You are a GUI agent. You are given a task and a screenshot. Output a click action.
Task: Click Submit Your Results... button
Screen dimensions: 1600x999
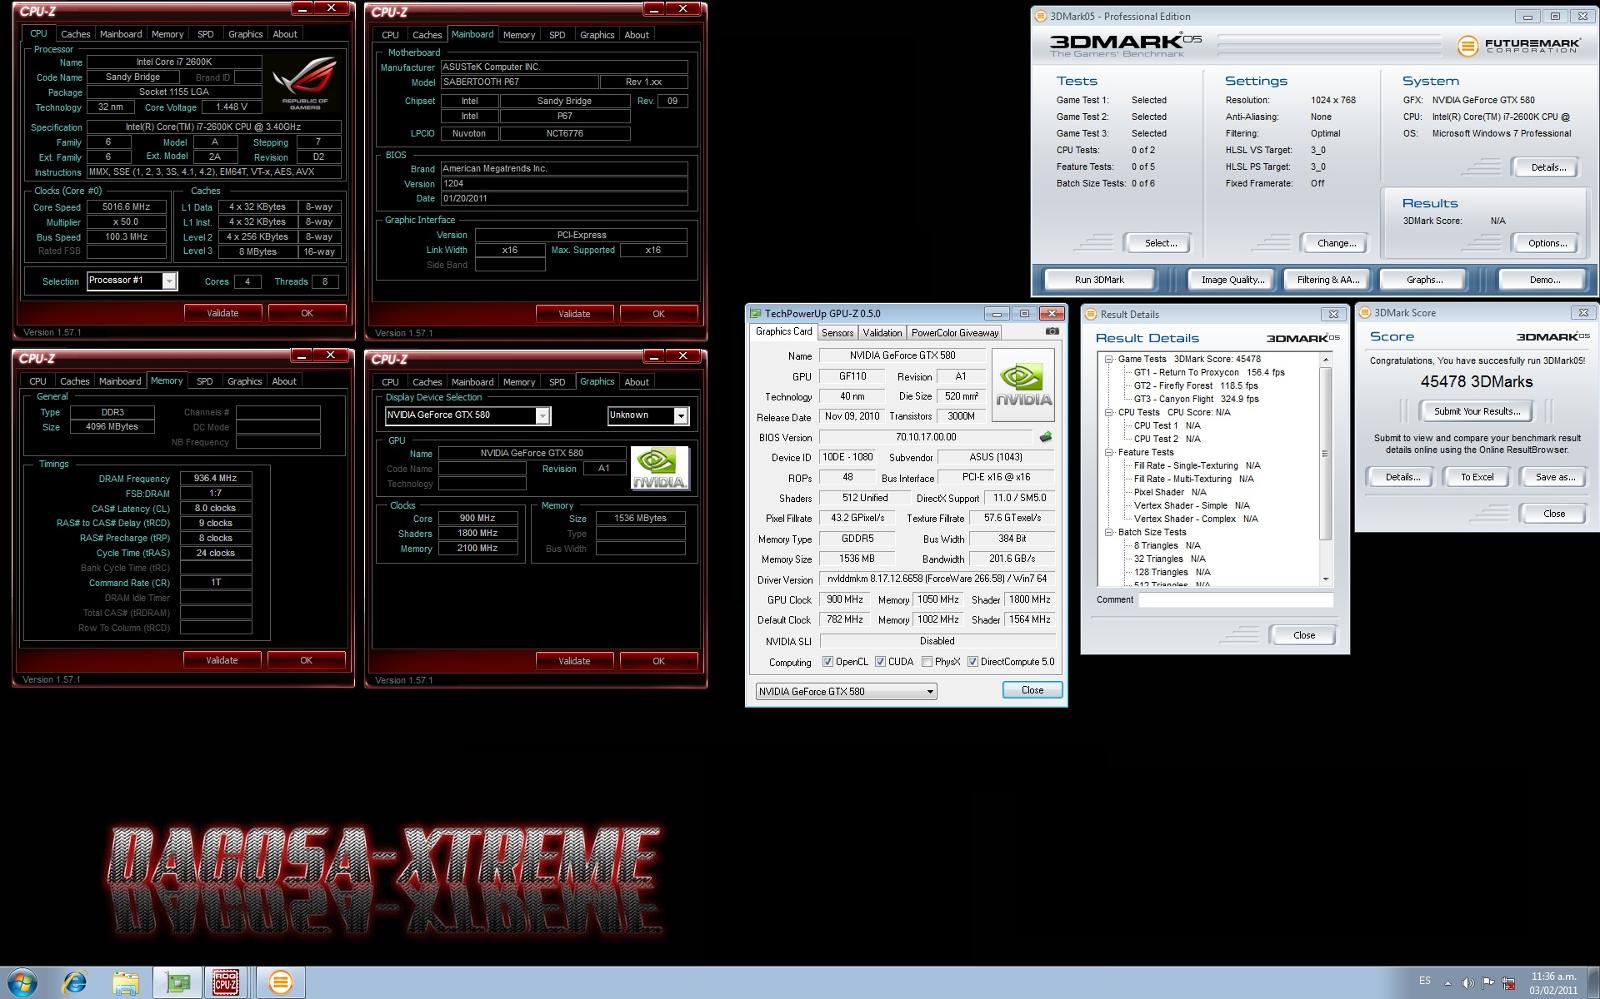coord(1477,411)
